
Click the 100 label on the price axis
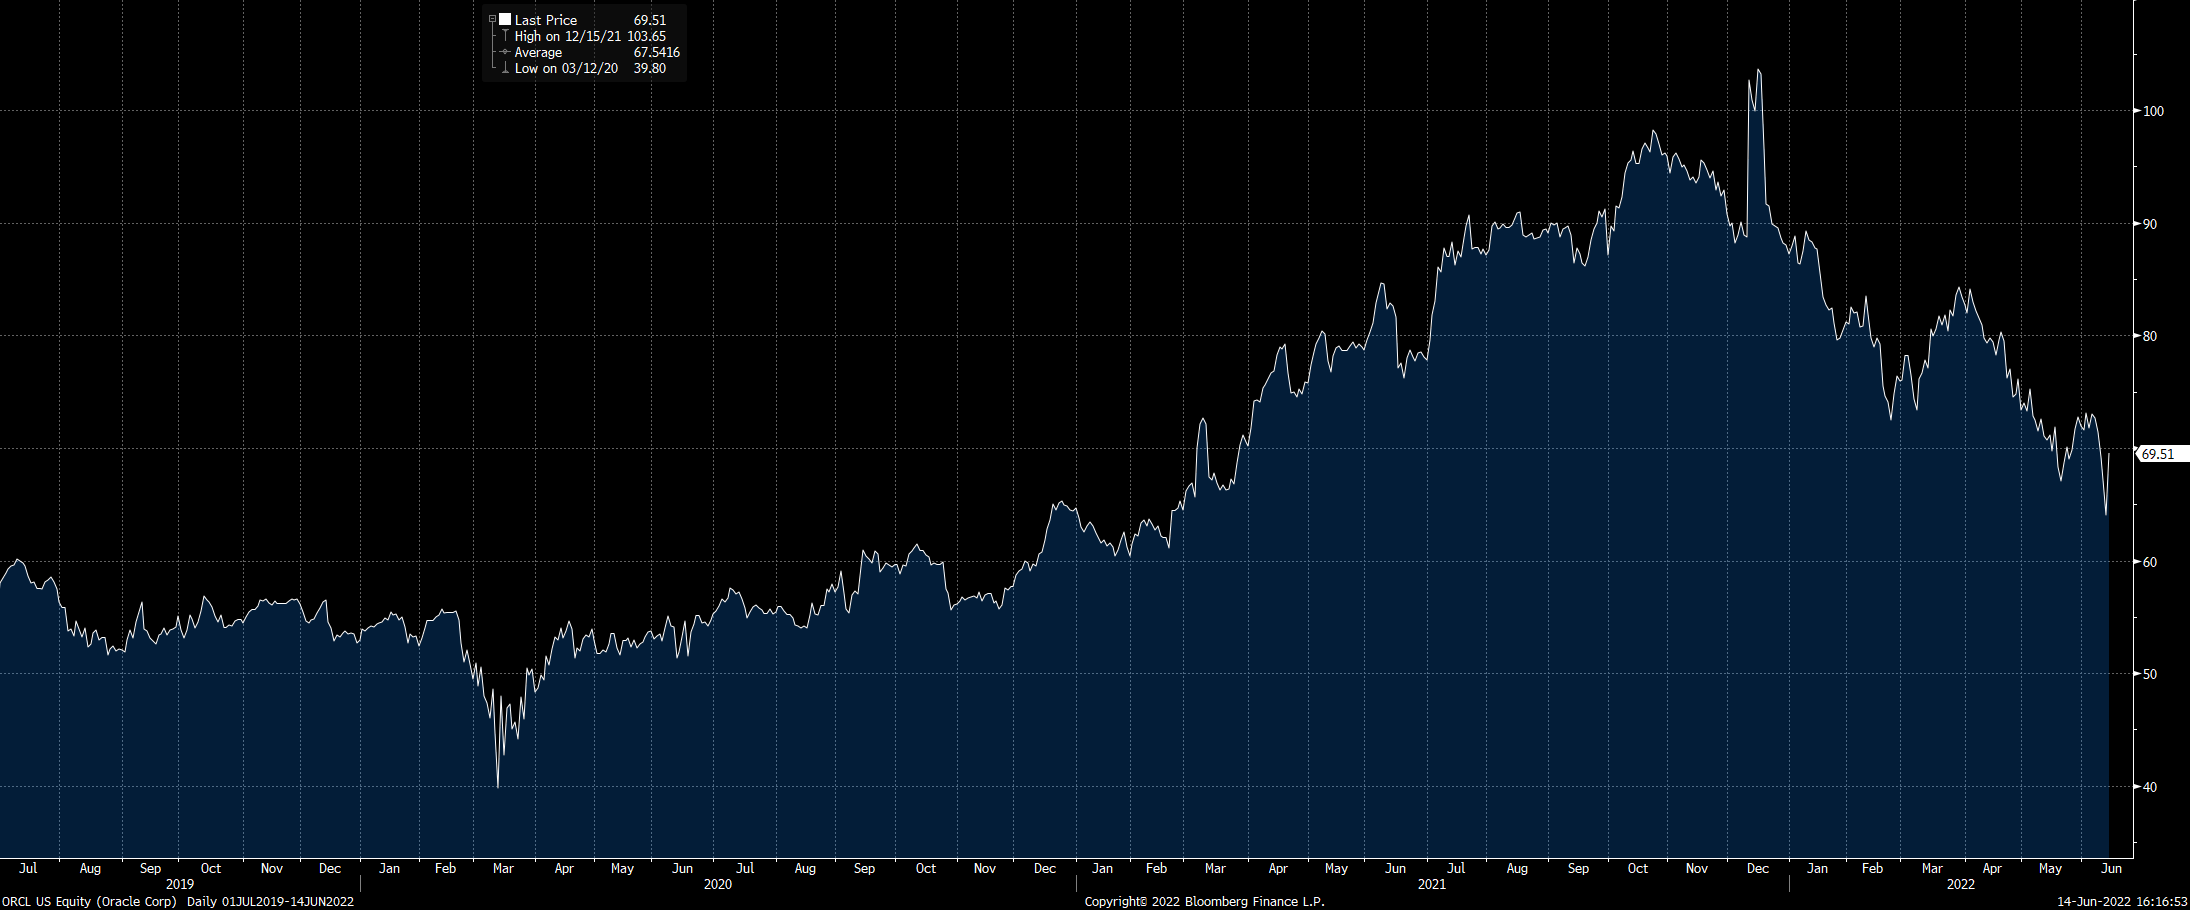pos(2153,111)
